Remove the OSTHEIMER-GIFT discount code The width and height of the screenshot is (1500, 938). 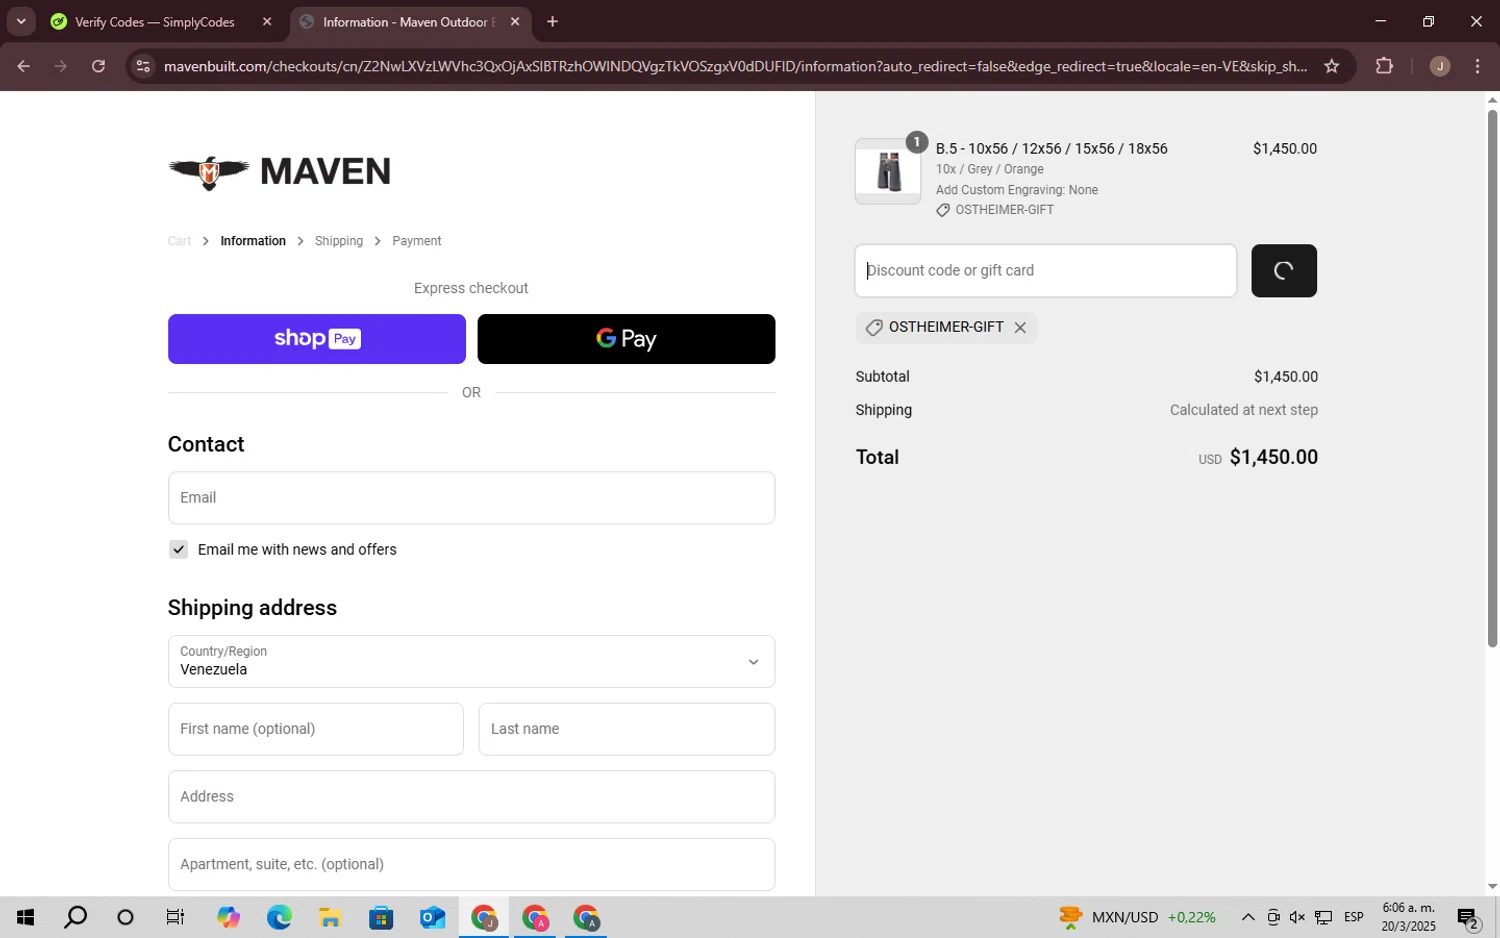pyautogui.click(x=1020, y=328)
